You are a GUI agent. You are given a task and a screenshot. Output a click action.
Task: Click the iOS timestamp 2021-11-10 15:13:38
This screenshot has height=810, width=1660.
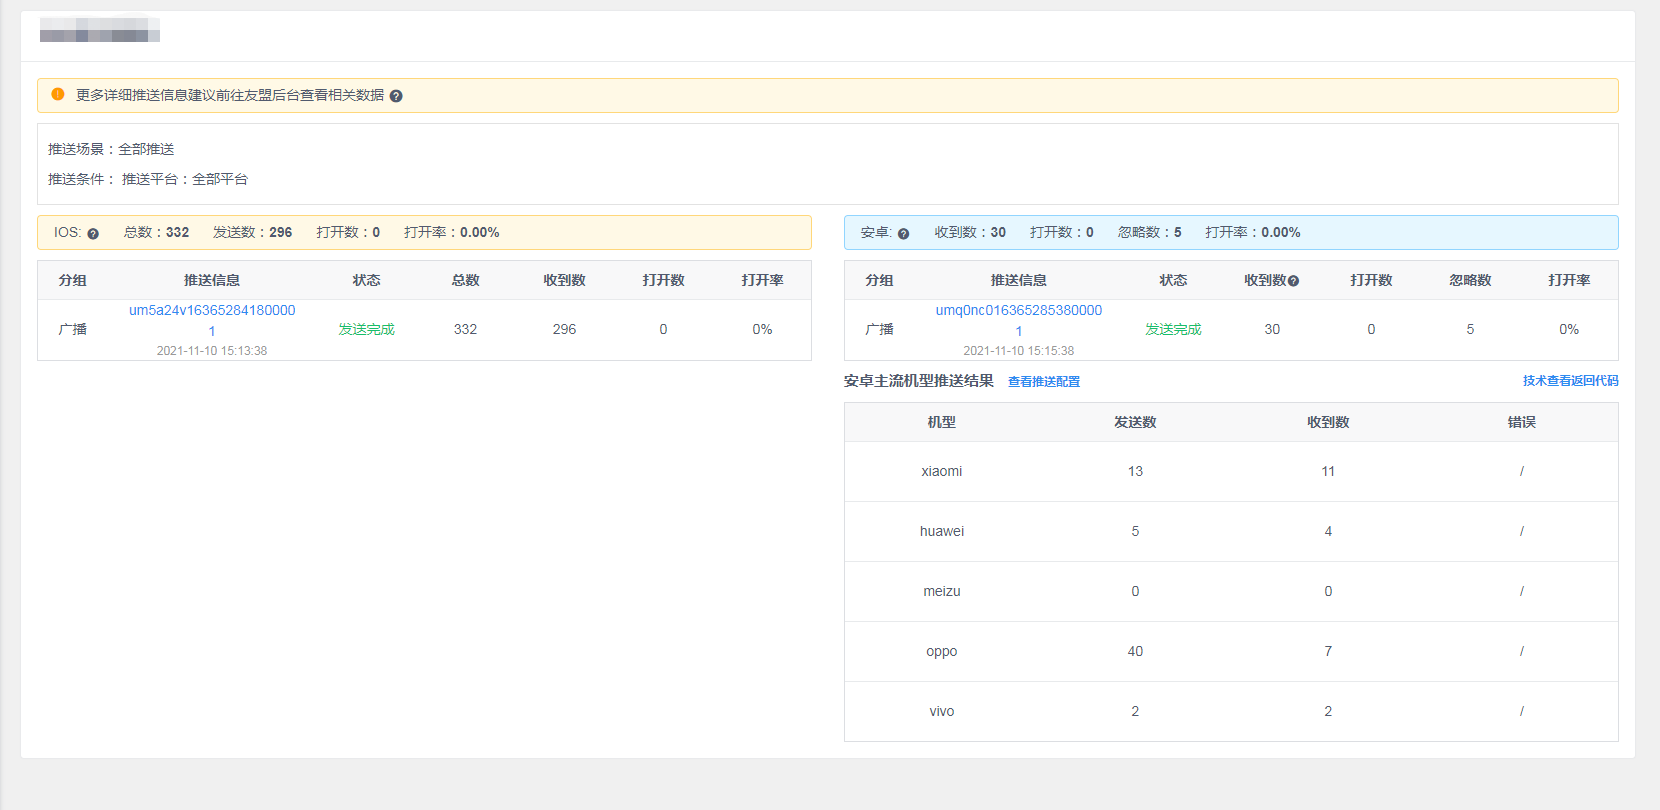[x=212, y=351]
